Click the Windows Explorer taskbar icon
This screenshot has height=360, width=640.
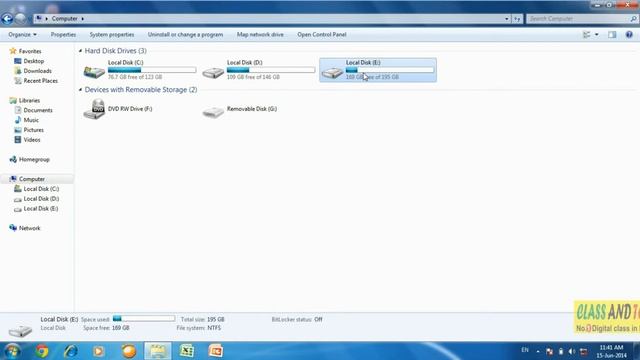(x=158, y=351)
